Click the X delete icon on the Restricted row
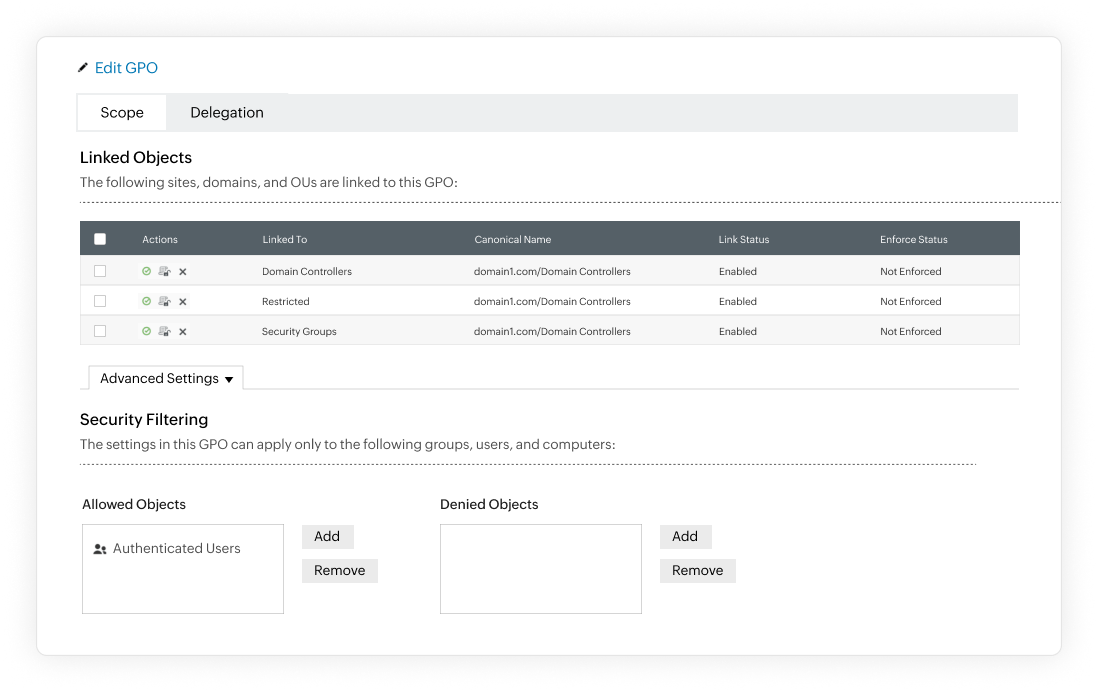The width and height of the screenshot is (1097, 691). tap(181, 301)
